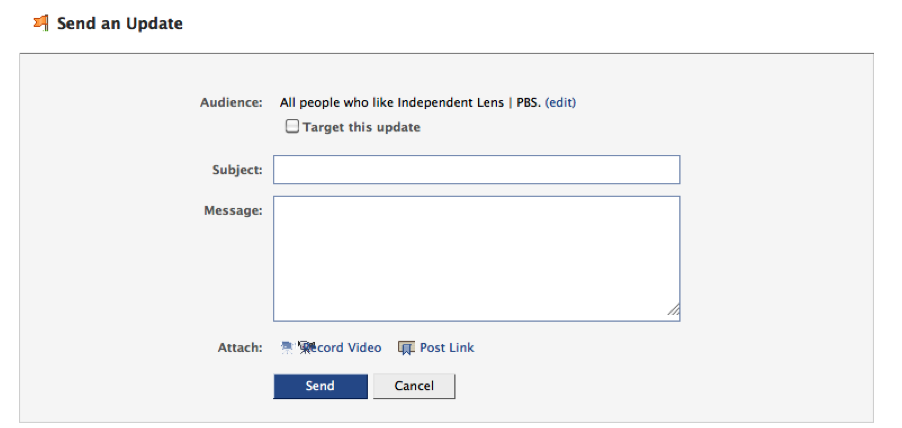902x428 pixels.
Task: Click the orange flag icon in the header
Action: pyautogui.click(x=42, y=22)
